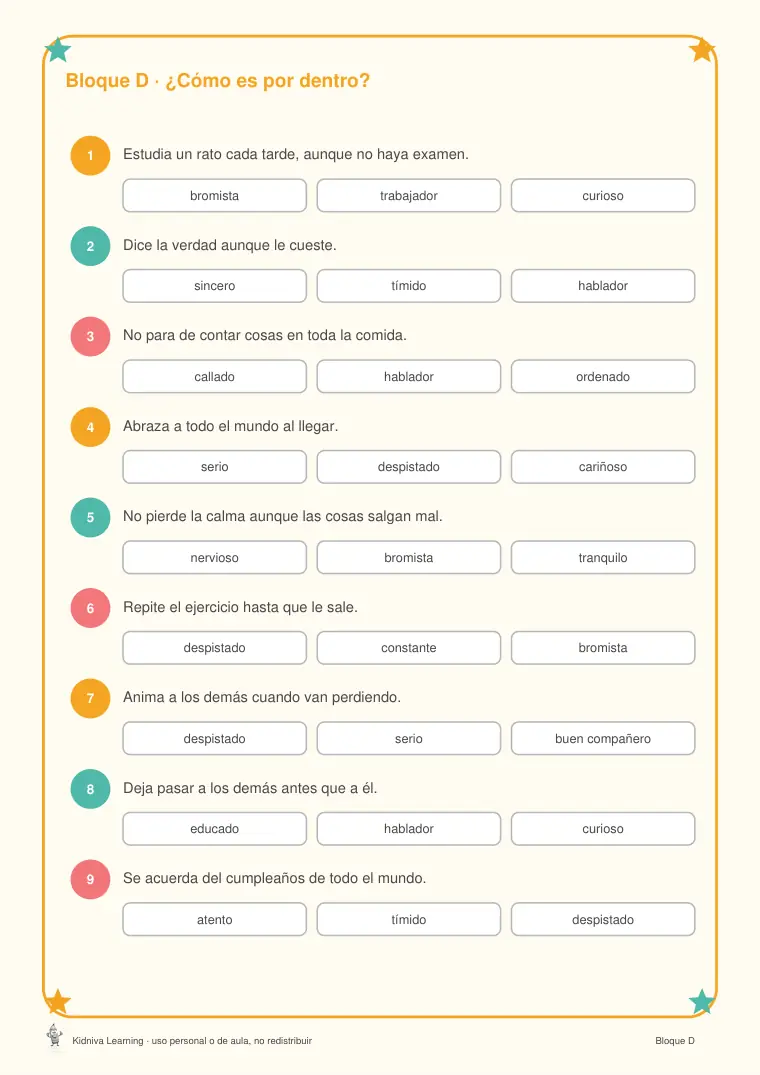Viewport: 760px width, 1075px height.
Task: Click the Kidniva Learning mascot logo
Action: (54, 1036)
